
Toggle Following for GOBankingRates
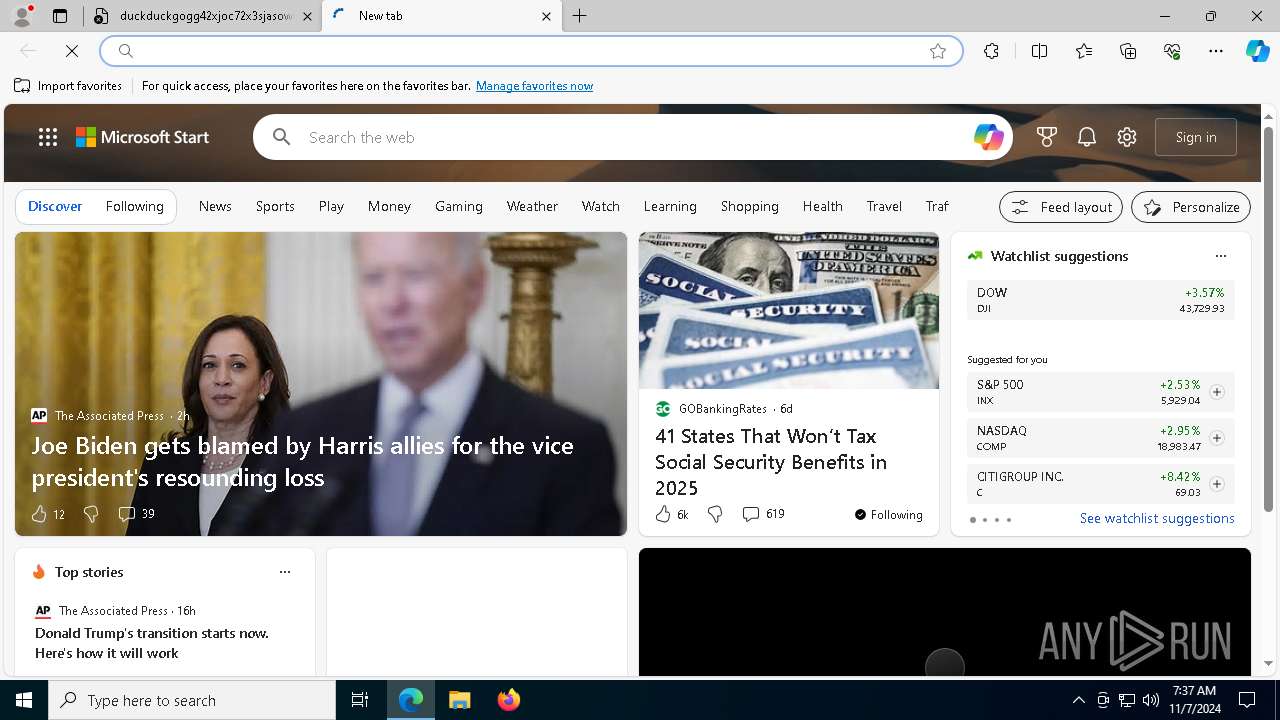pyautogui.click(x=888, y=515)
